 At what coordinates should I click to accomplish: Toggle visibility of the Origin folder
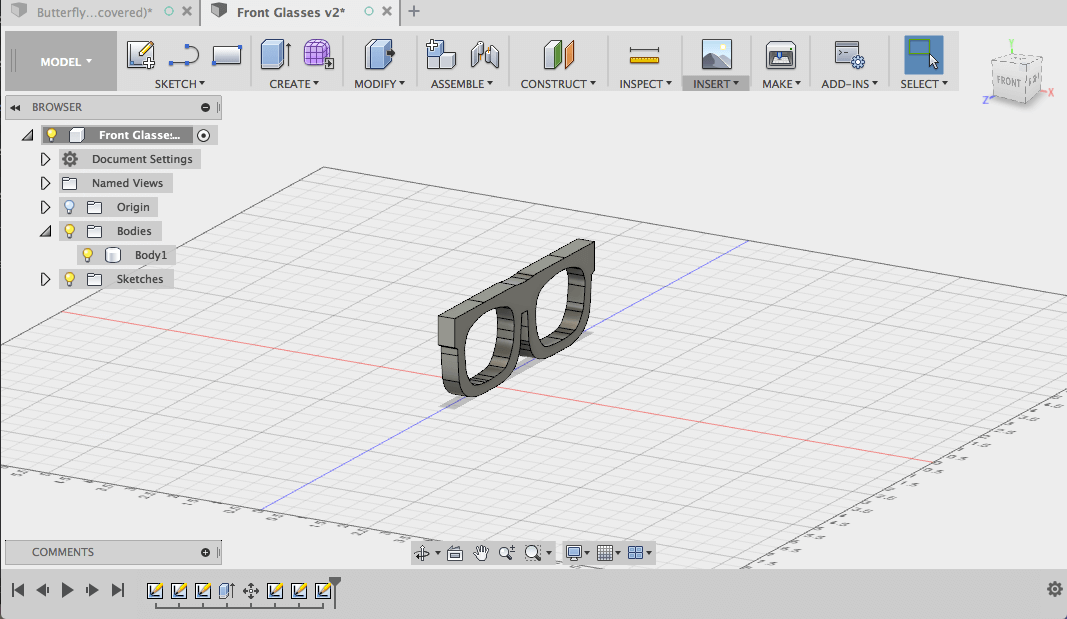coord(69,207)
